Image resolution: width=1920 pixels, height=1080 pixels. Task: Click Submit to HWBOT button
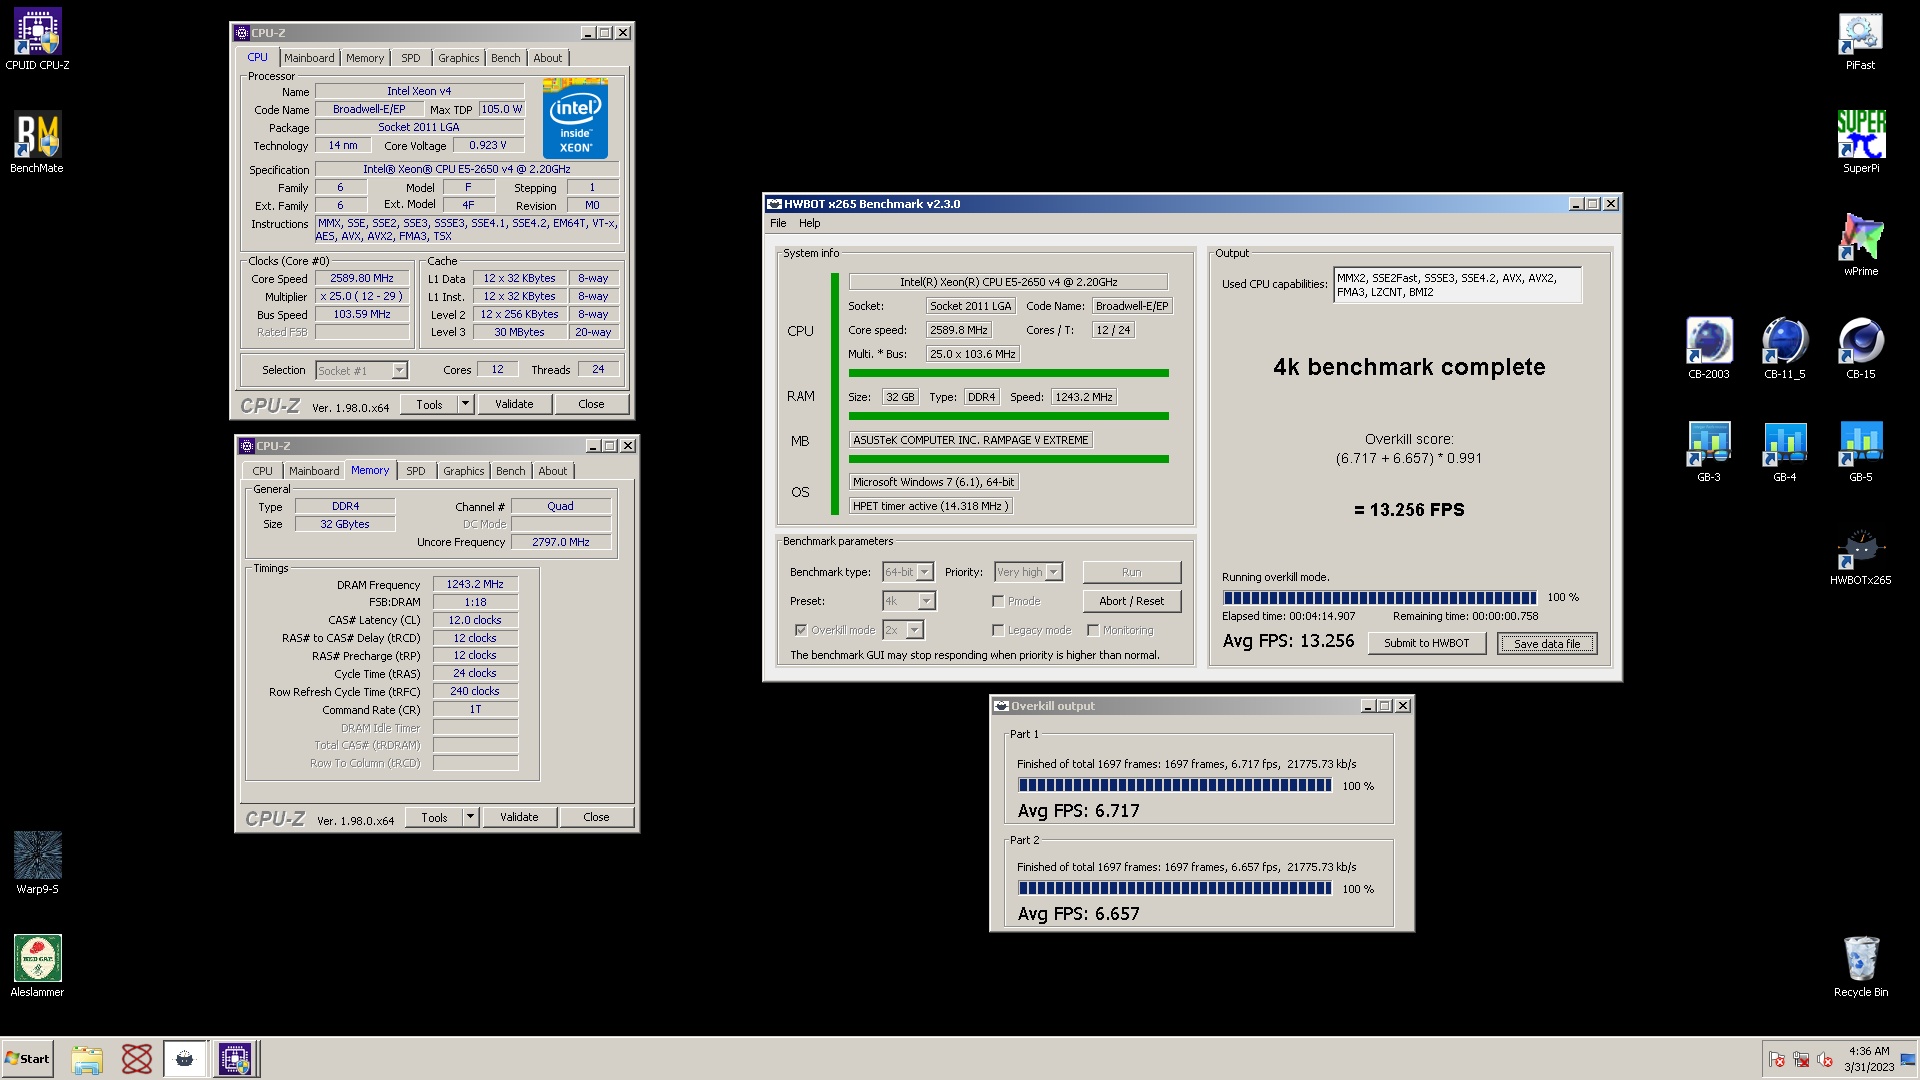pyautogui.click(x=1426, y=643)
